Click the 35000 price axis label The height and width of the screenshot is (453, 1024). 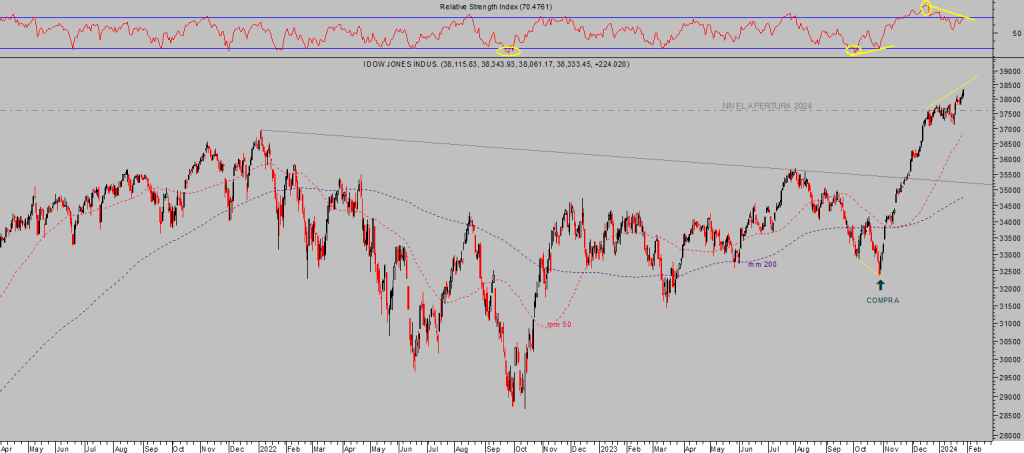[x=1009, y=191]
